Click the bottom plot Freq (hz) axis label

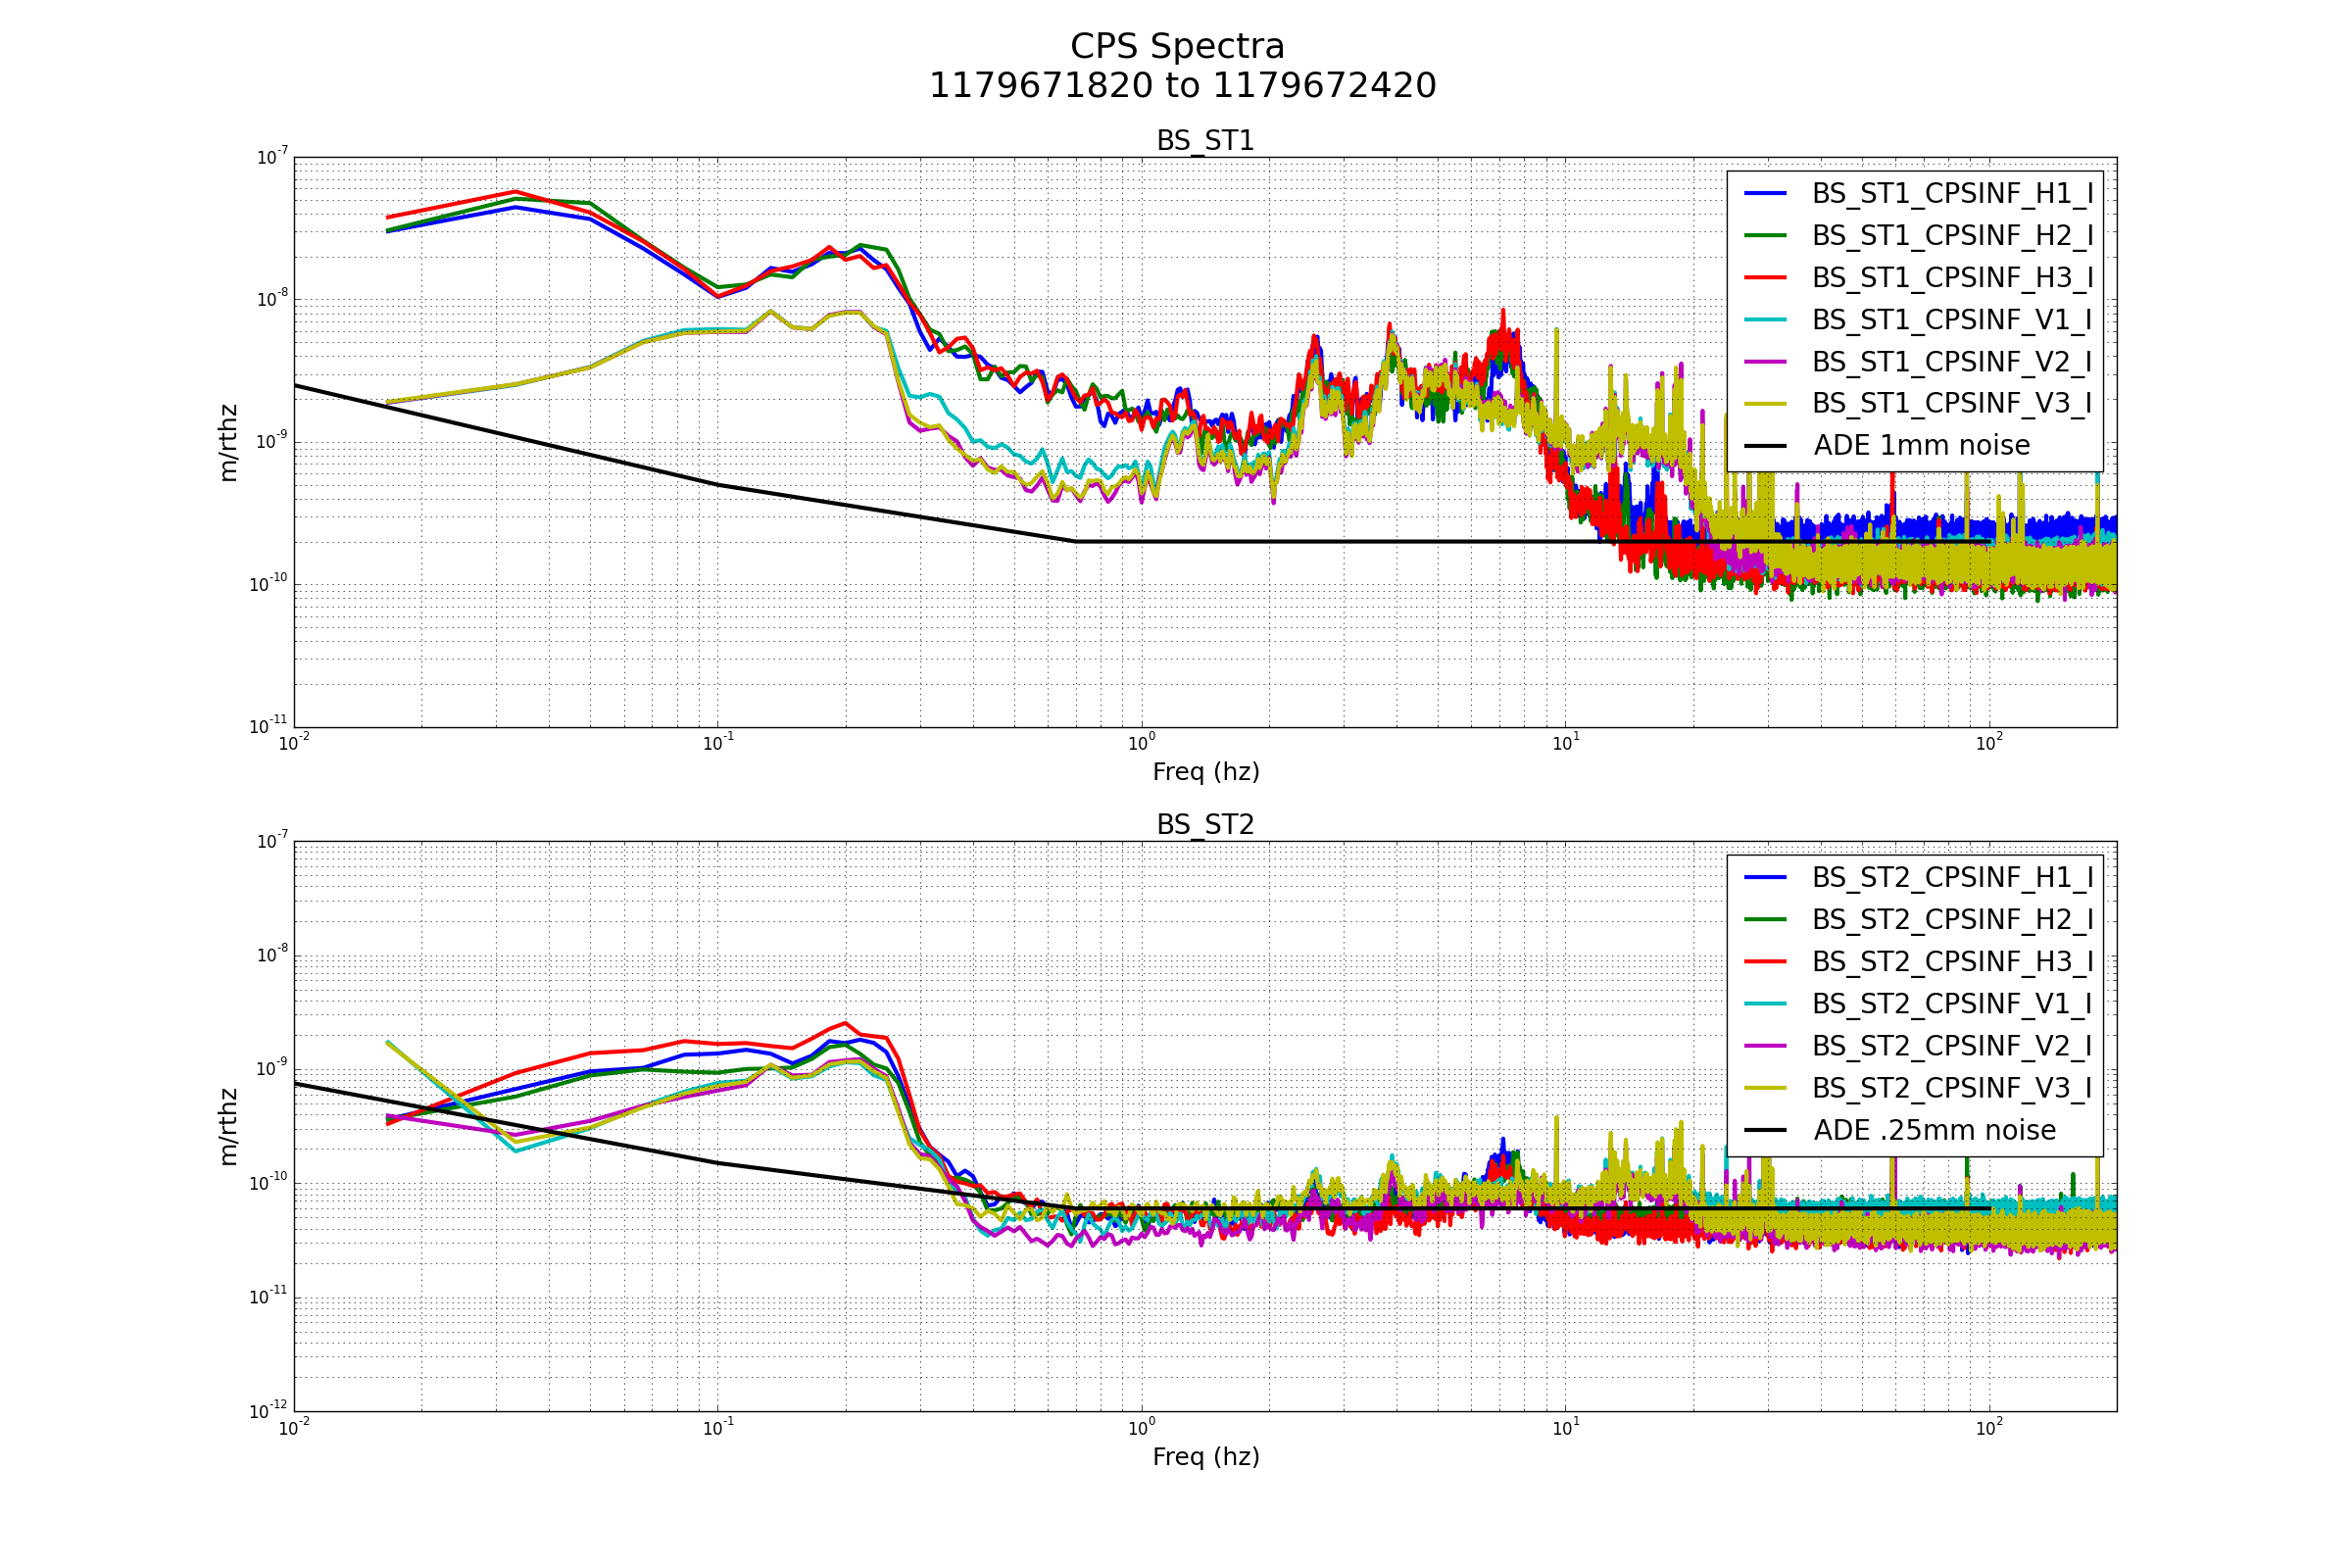point(1205,1457)
